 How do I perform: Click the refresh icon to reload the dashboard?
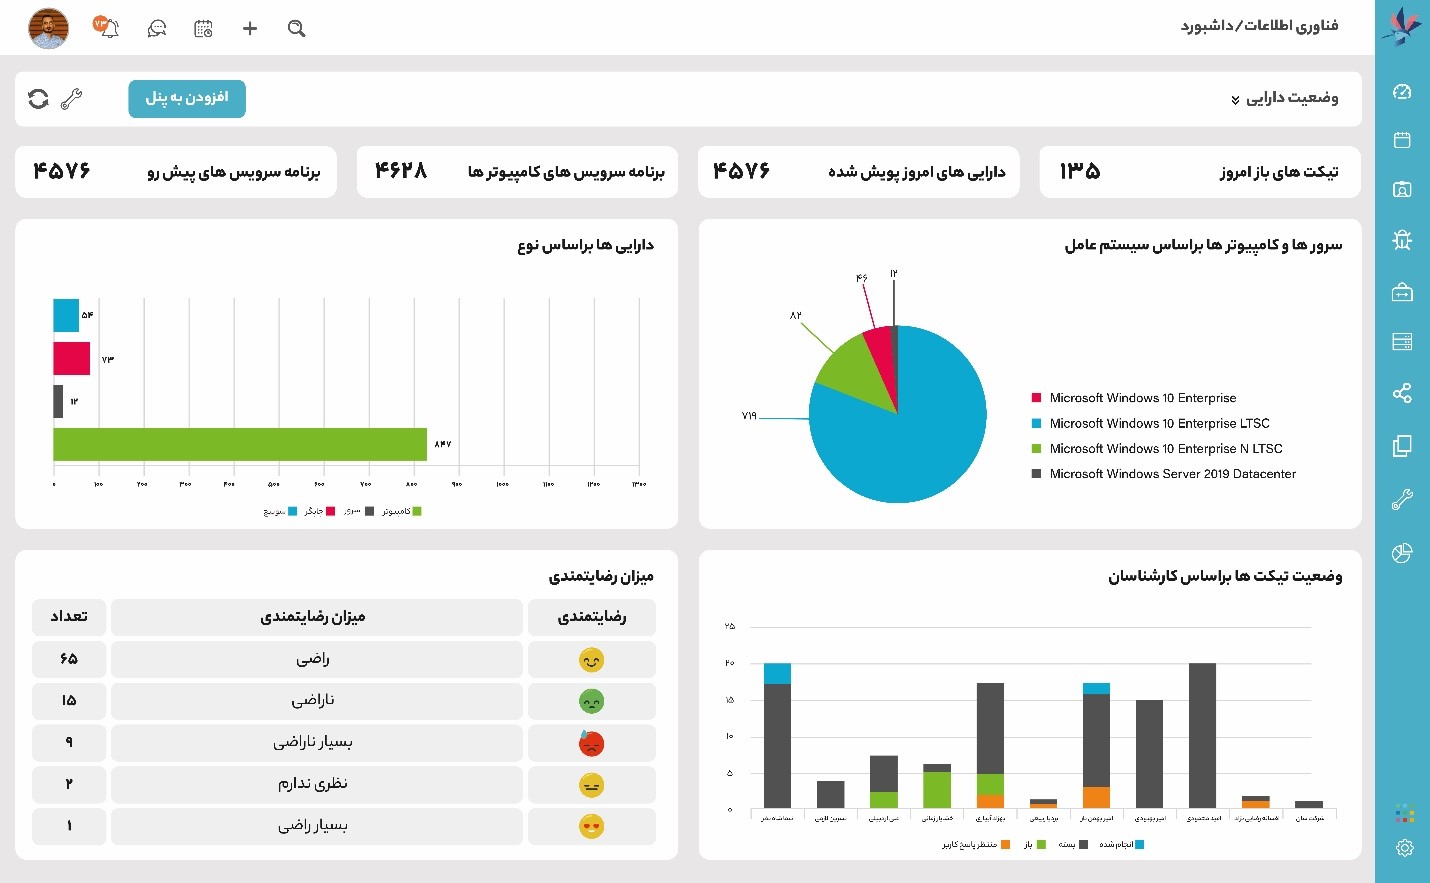tap(38, 100)
